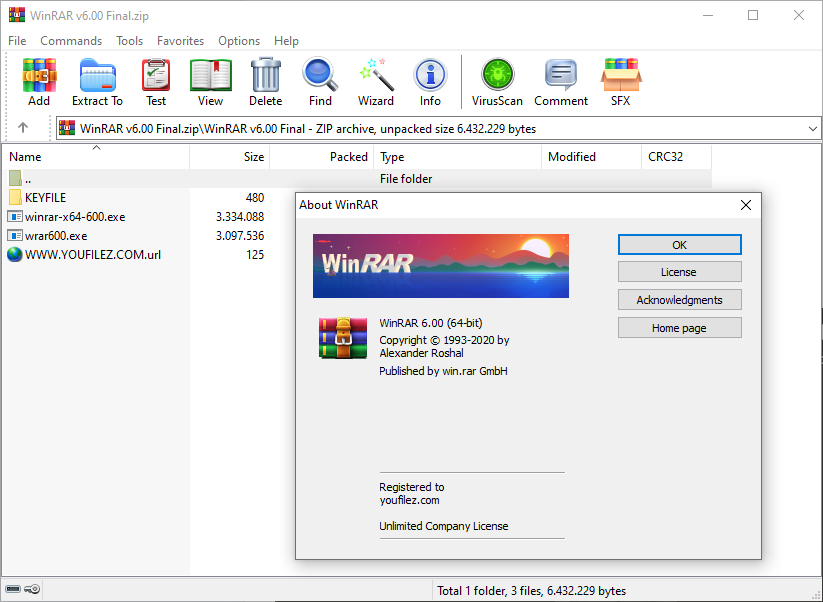The height and width of the screenshot is (602, 823).
Task: Click the 'WinRAR 6.00 (64-bit)' version text
Action: (x=431, y=323)
